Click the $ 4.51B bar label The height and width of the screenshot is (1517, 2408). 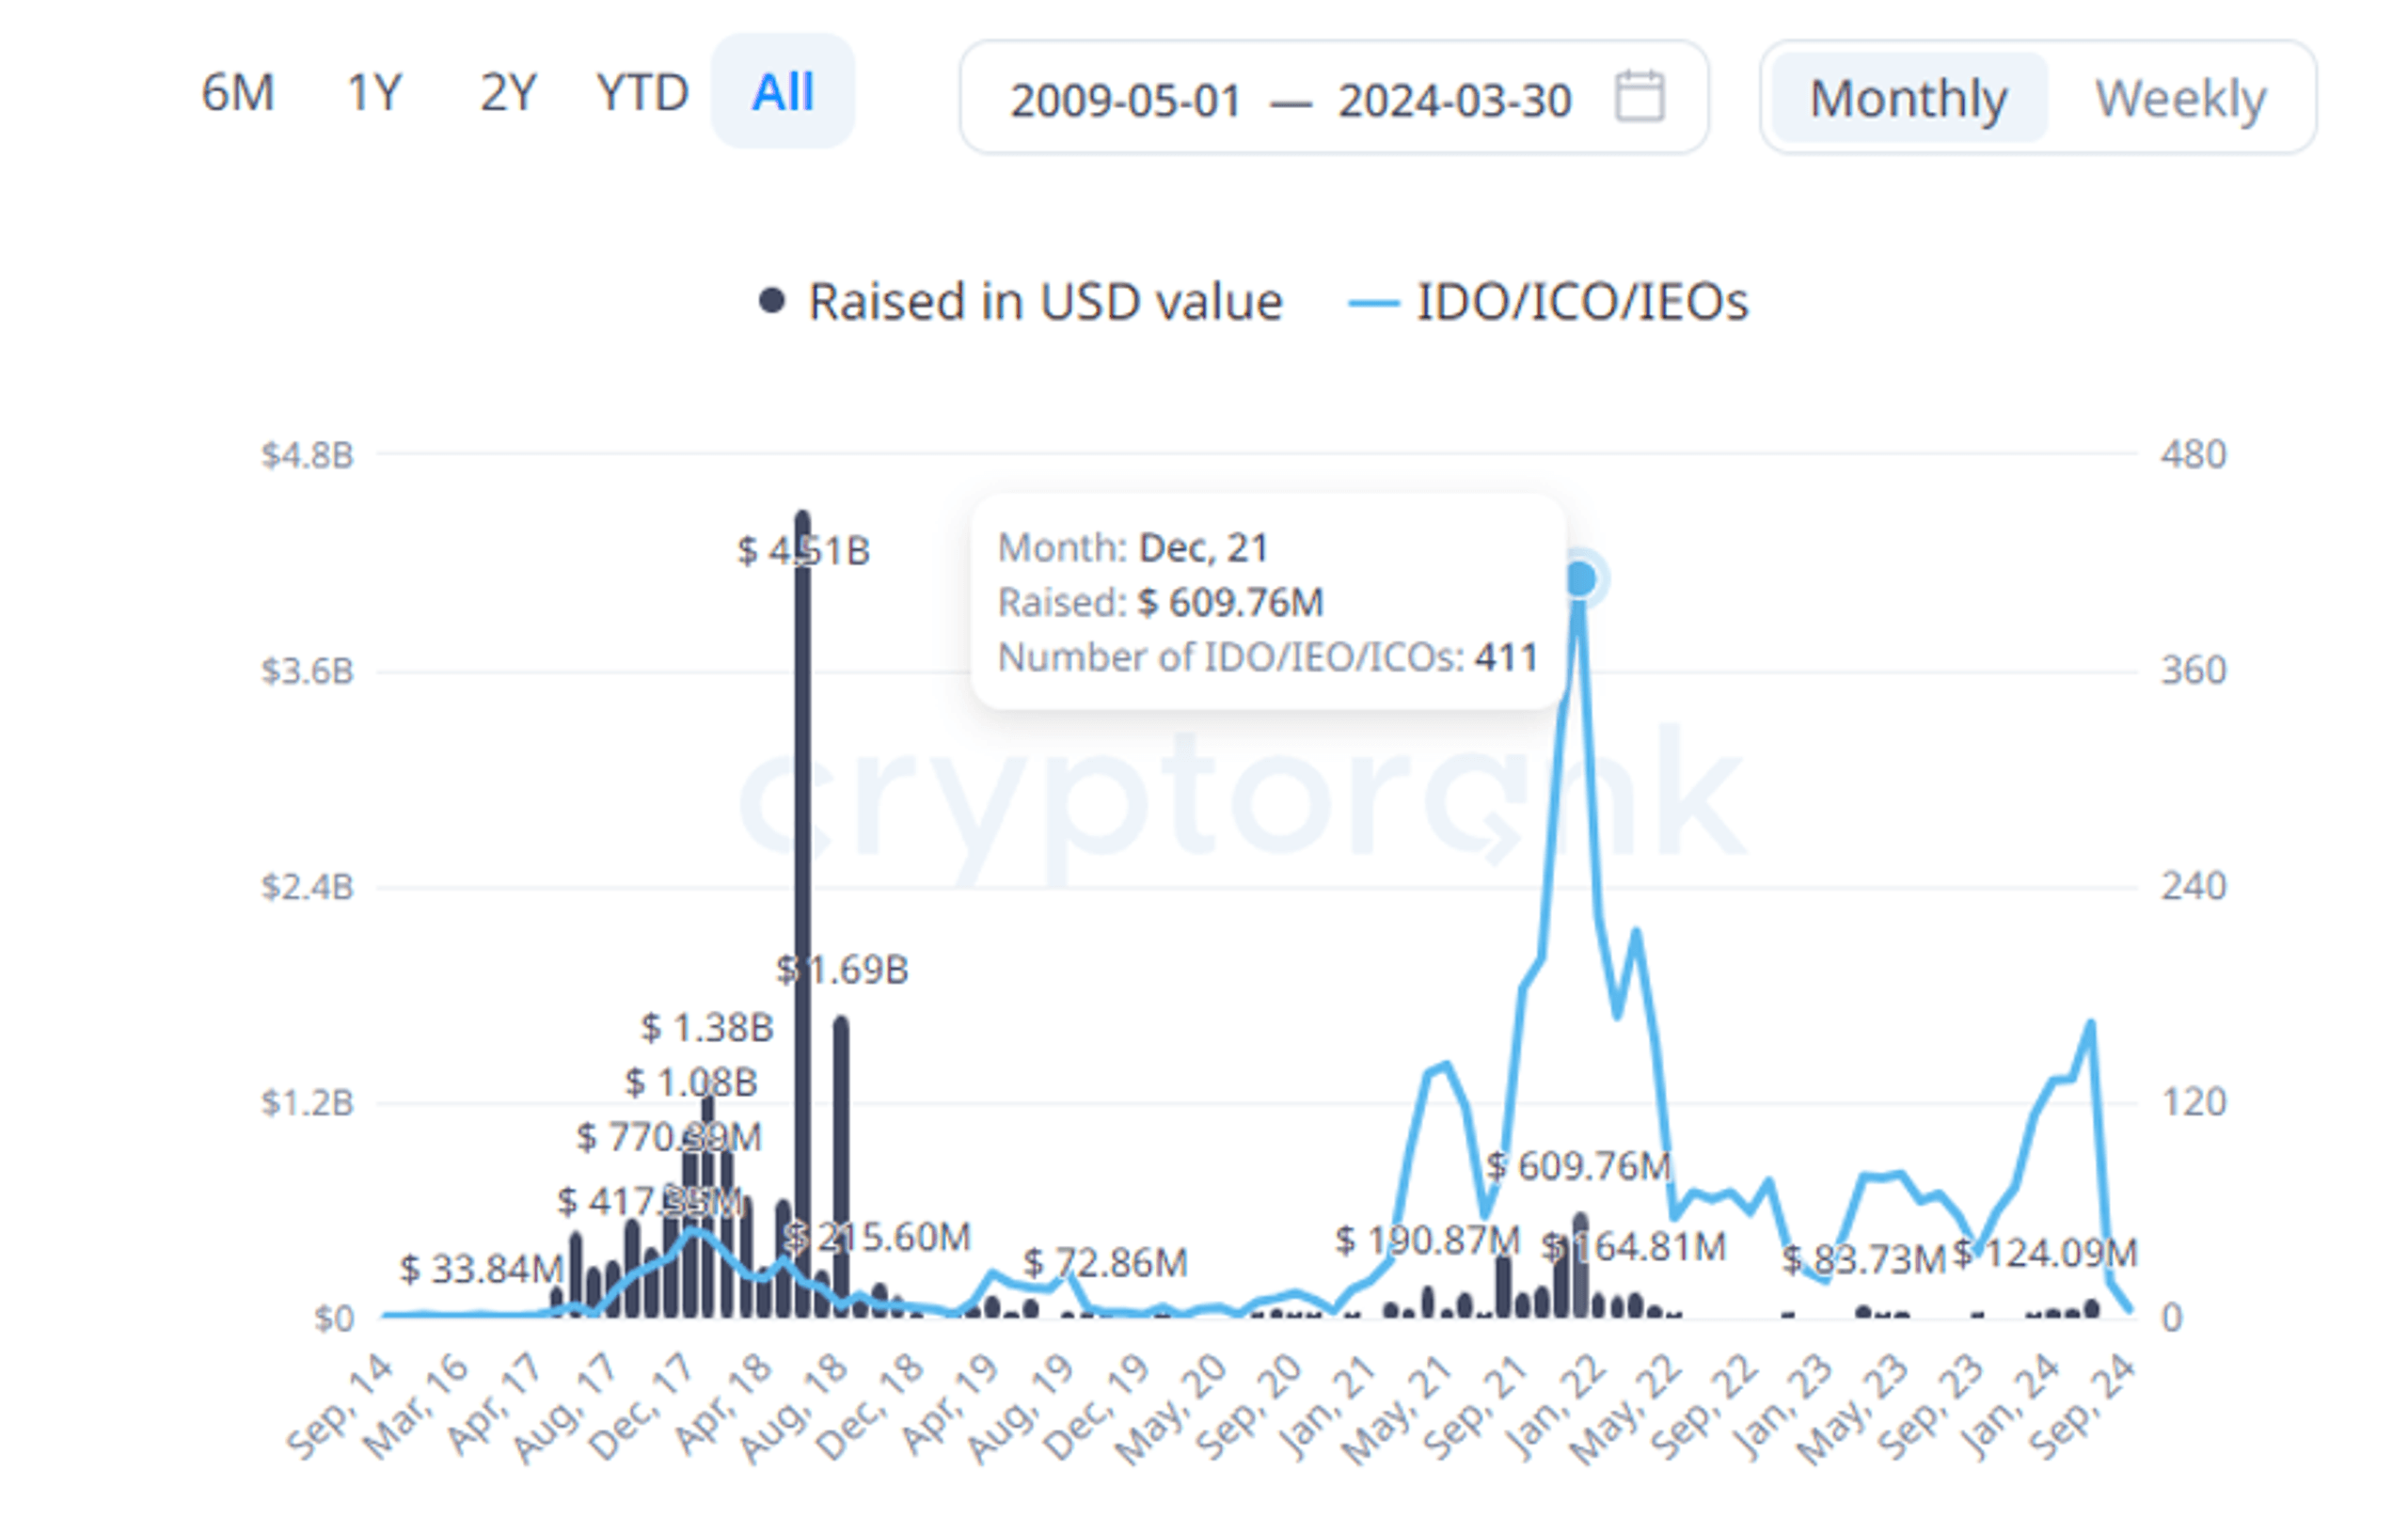(804, 550)
